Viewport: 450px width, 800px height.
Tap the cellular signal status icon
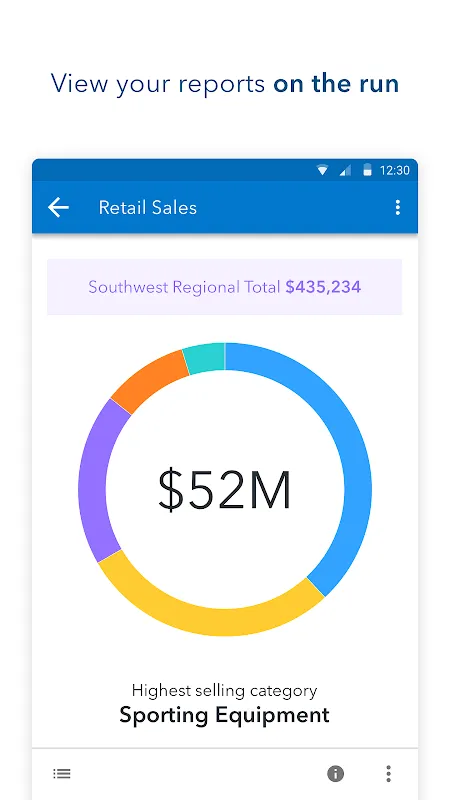click(x=345, y=170)
